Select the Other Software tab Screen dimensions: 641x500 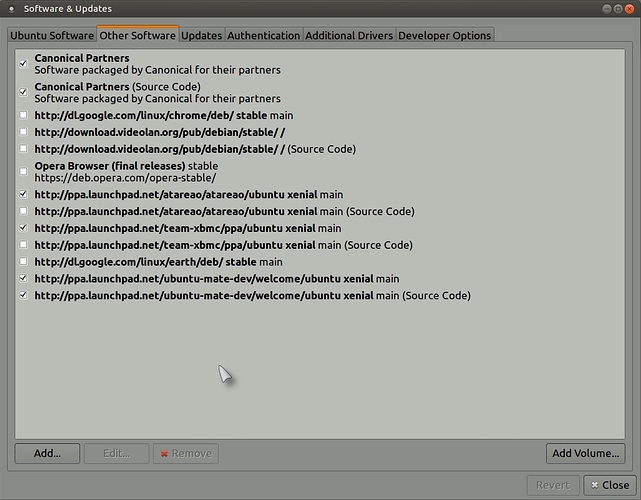coord(137,35)
